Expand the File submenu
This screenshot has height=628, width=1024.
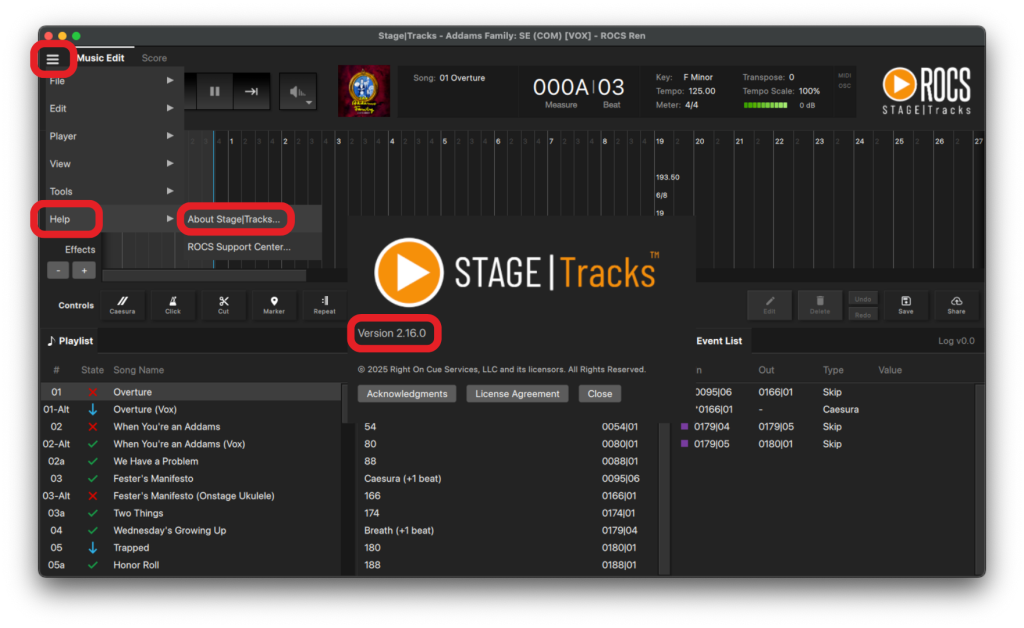(x=110, y=81)
